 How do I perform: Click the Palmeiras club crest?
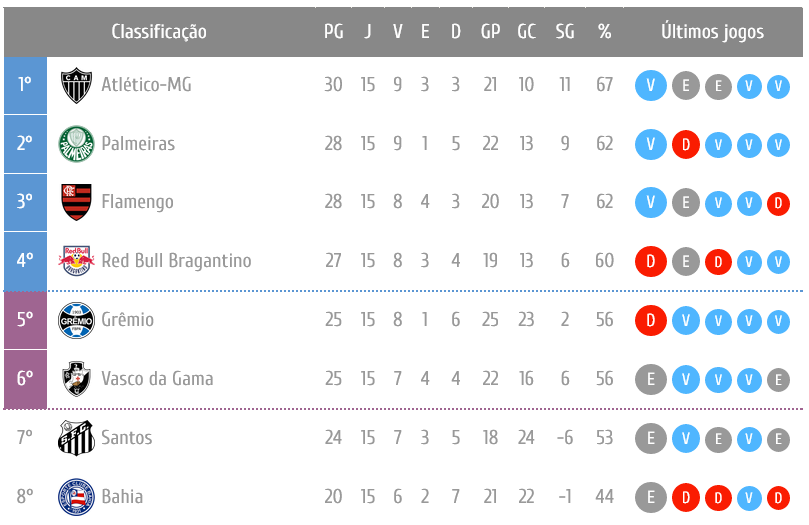[76, 144]
